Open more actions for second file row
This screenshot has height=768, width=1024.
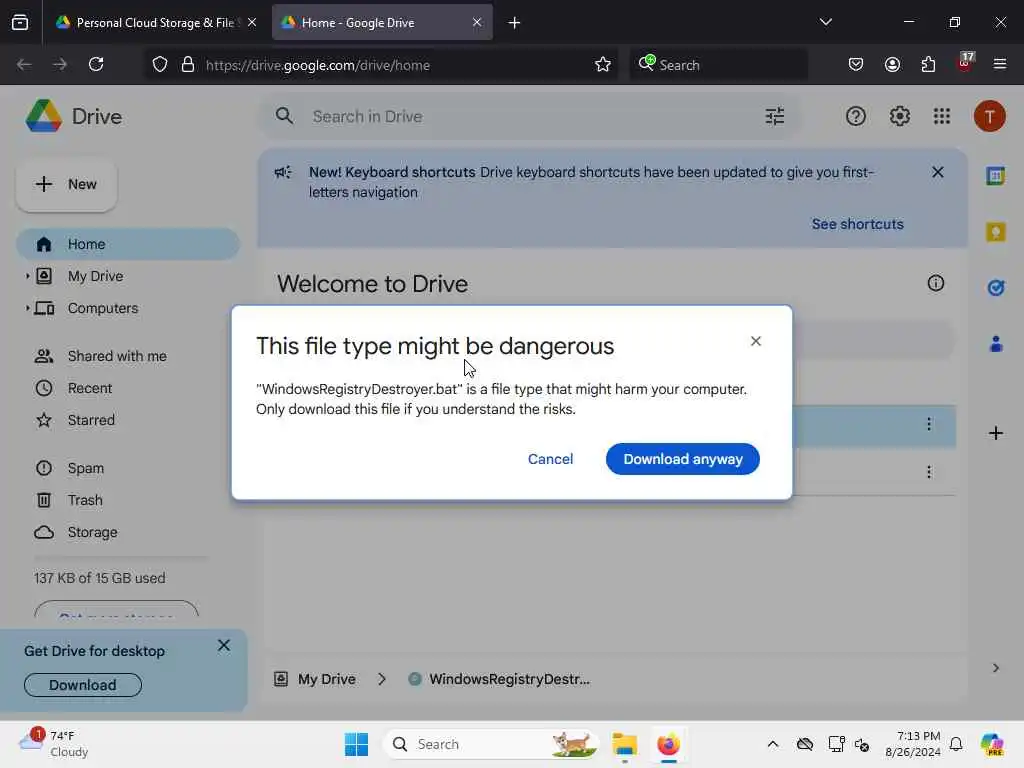tap(929, 472)
